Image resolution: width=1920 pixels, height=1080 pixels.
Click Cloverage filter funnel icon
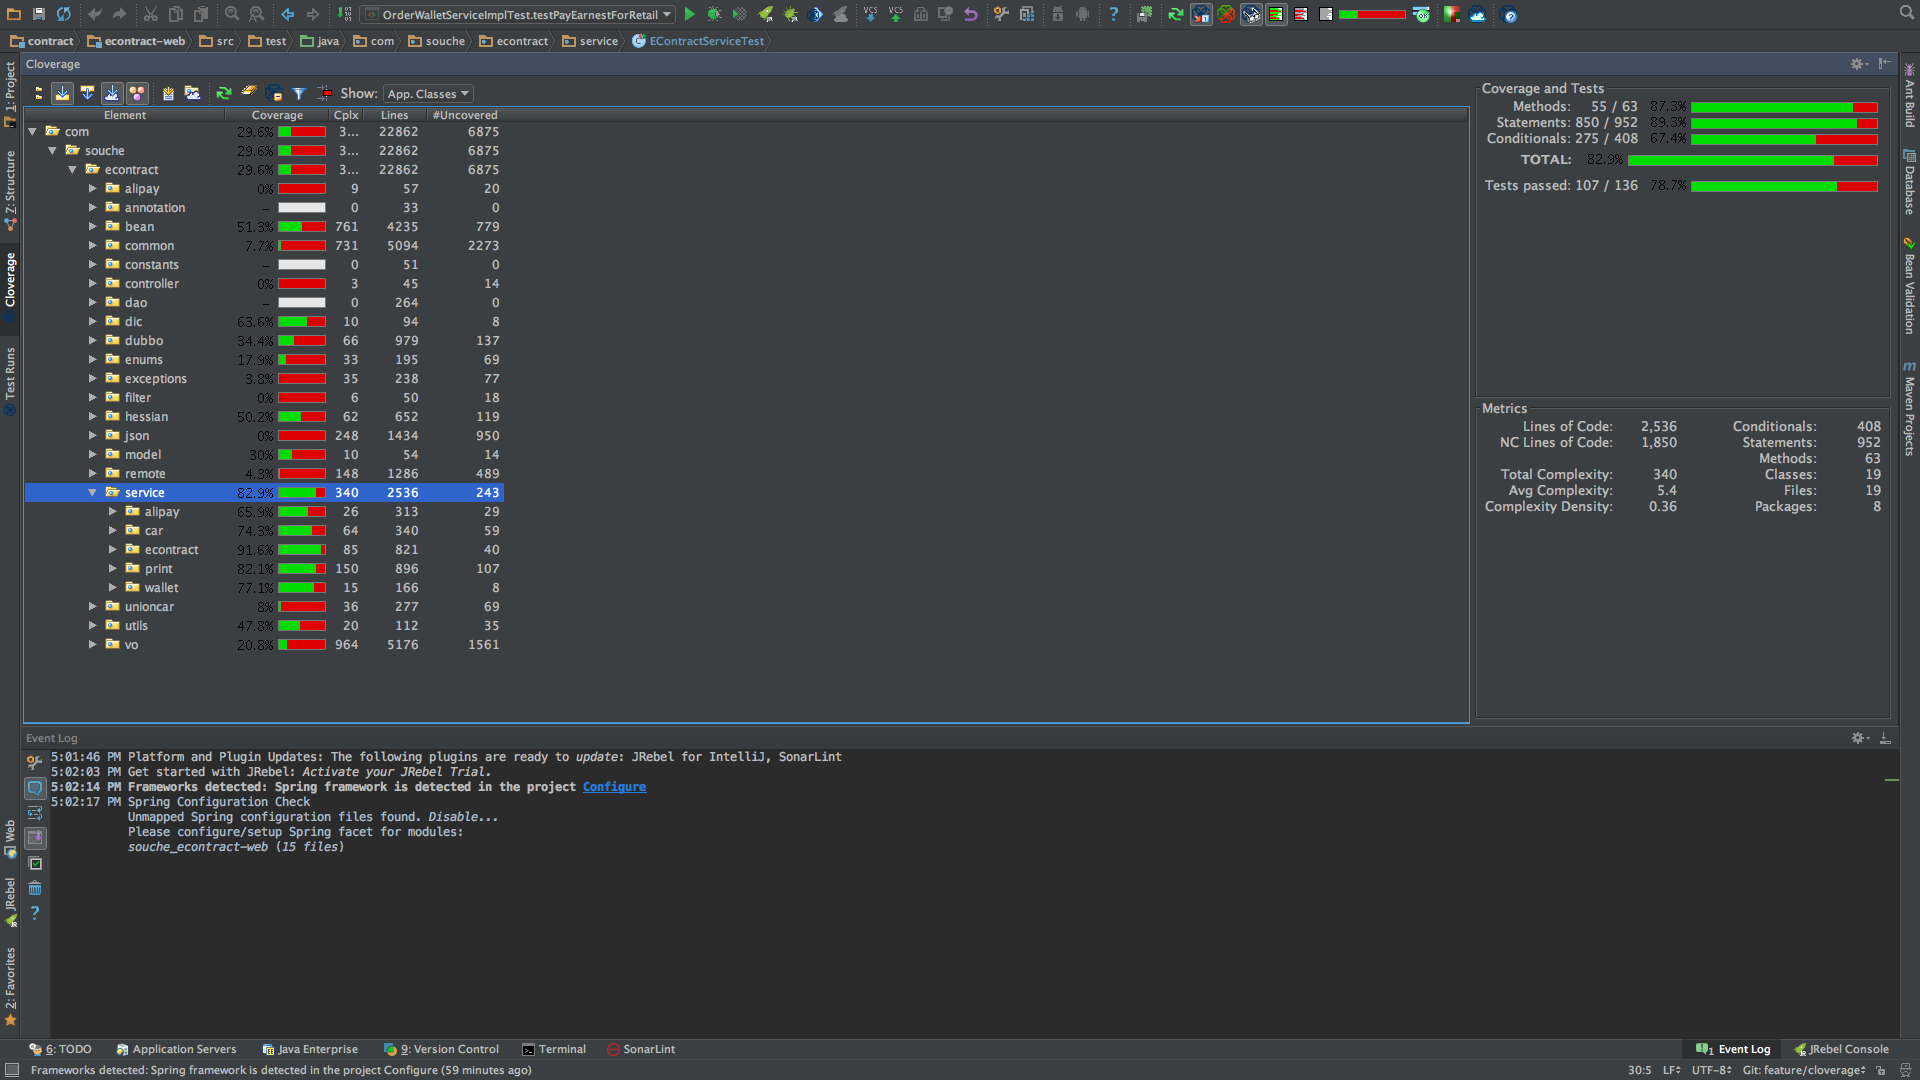click(298, 93)
